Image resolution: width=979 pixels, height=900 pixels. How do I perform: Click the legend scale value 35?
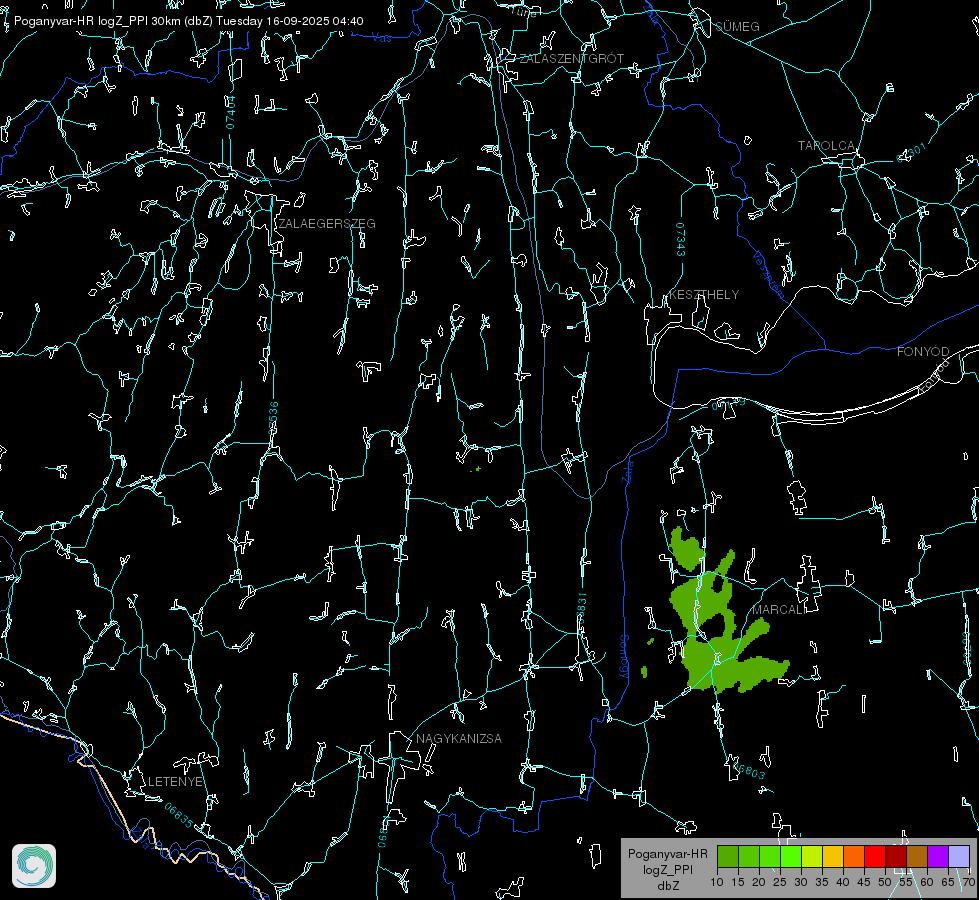[822, 883]
